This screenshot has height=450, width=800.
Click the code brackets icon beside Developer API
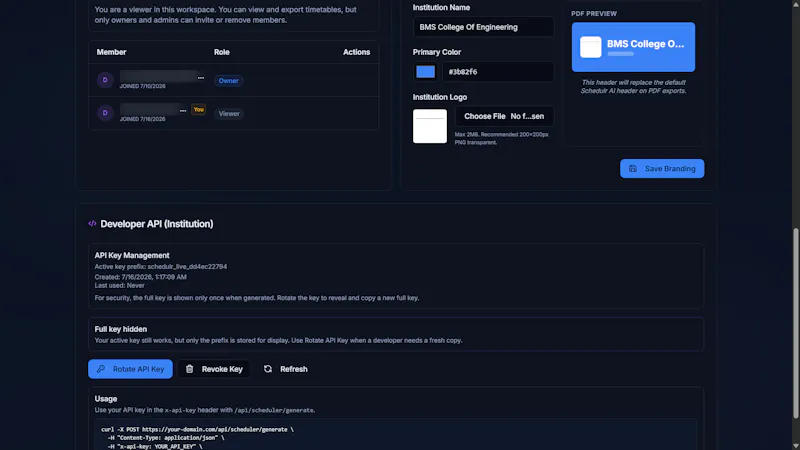pyautogui.click(x=92, y=223)
